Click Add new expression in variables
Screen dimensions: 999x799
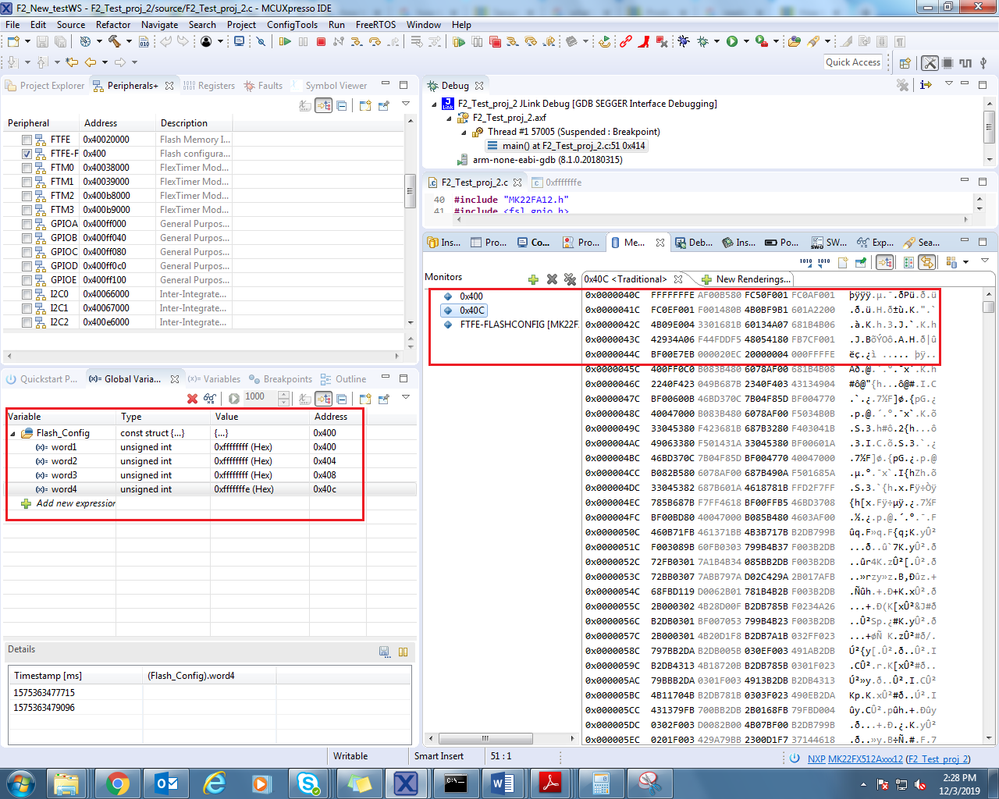pyautogui.click(x=68, y=503)
